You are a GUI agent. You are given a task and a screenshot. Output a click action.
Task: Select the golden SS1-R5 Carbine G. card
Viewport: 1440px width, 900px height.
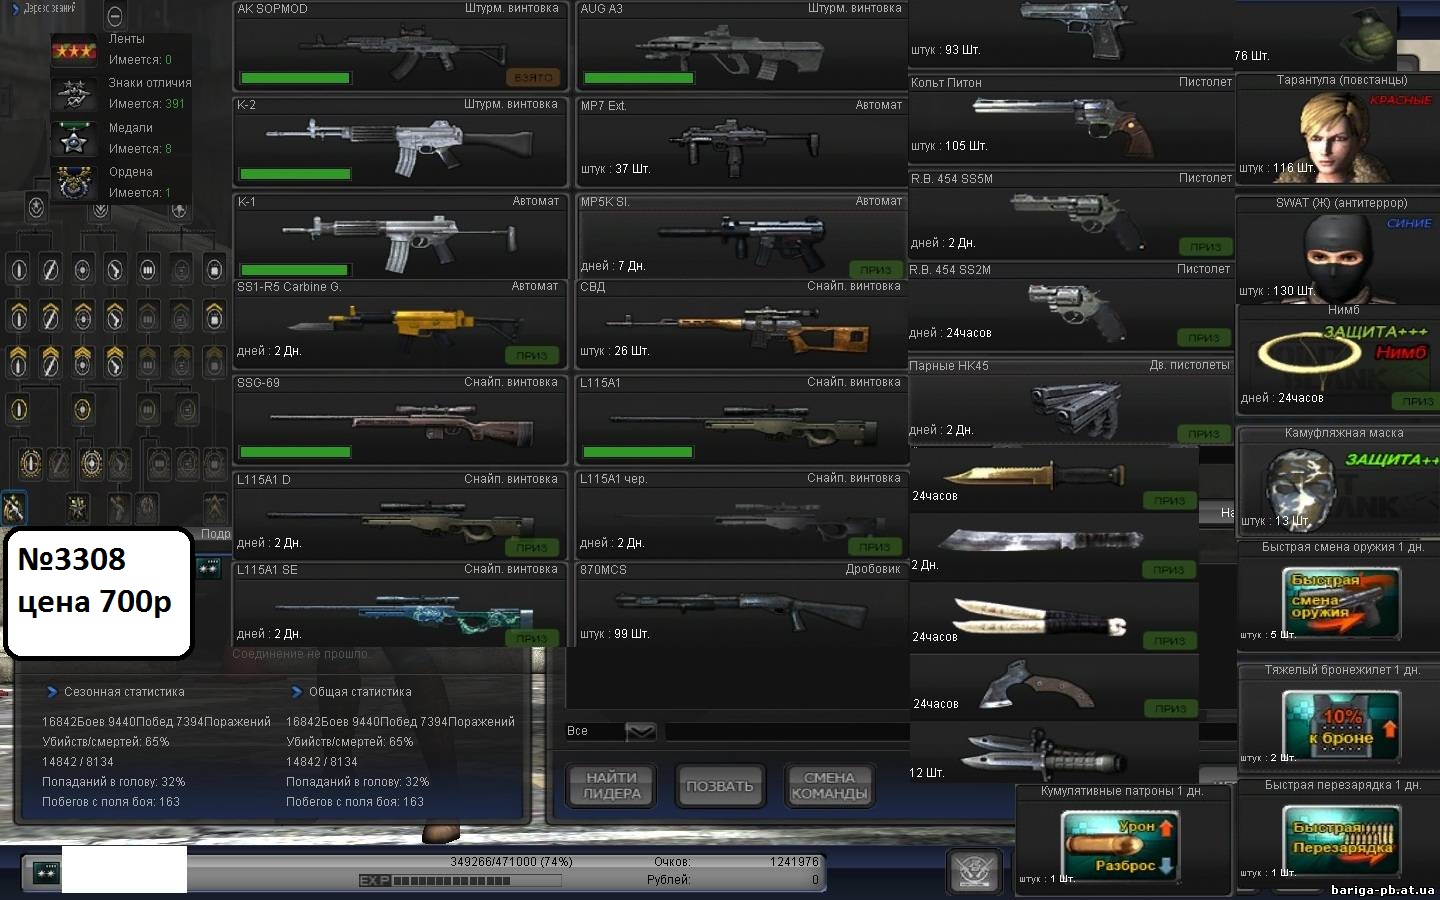point(400,323)
